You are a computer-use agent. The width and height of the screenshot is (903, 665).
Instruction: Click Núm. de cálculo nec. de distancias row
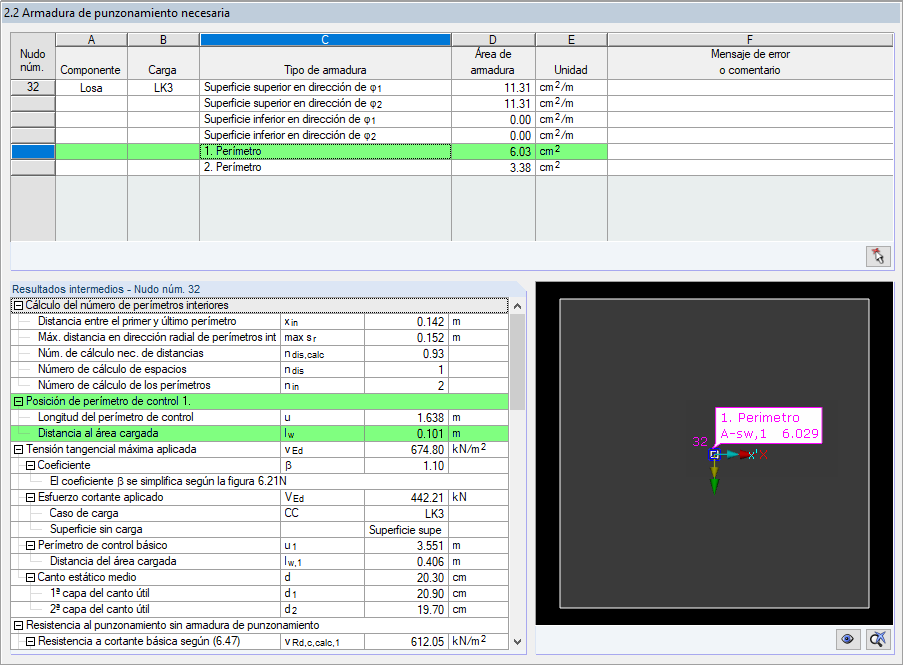[x=259, y=354]
